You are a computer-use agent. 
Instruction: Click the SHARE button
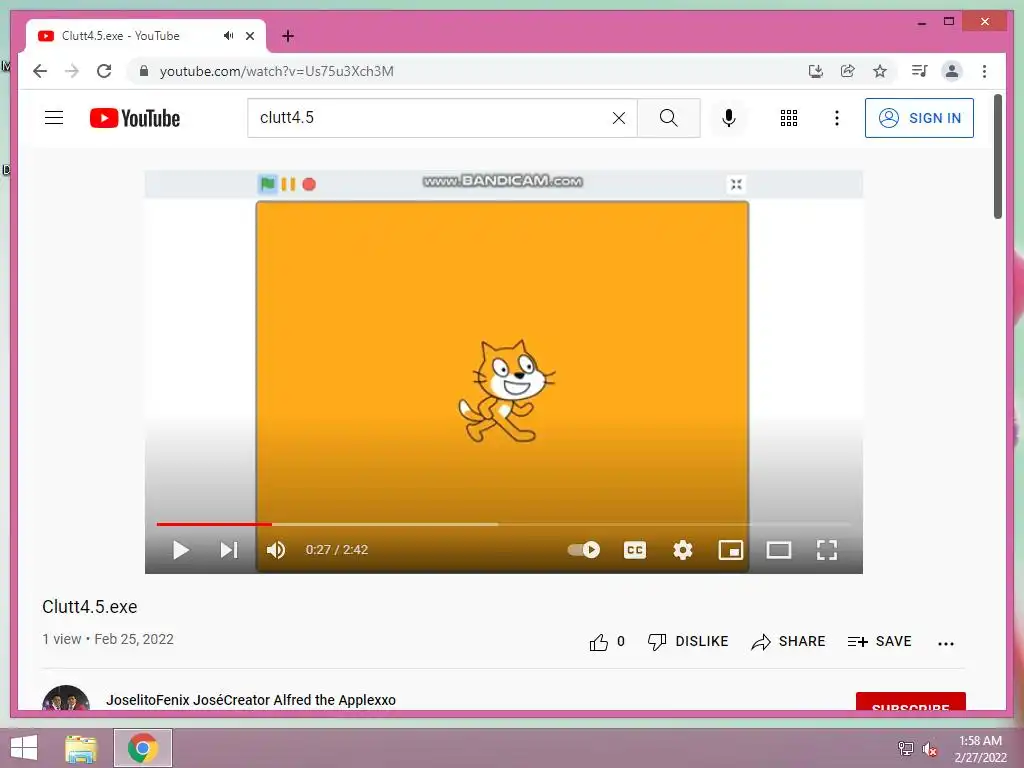(x=788, y=642)
